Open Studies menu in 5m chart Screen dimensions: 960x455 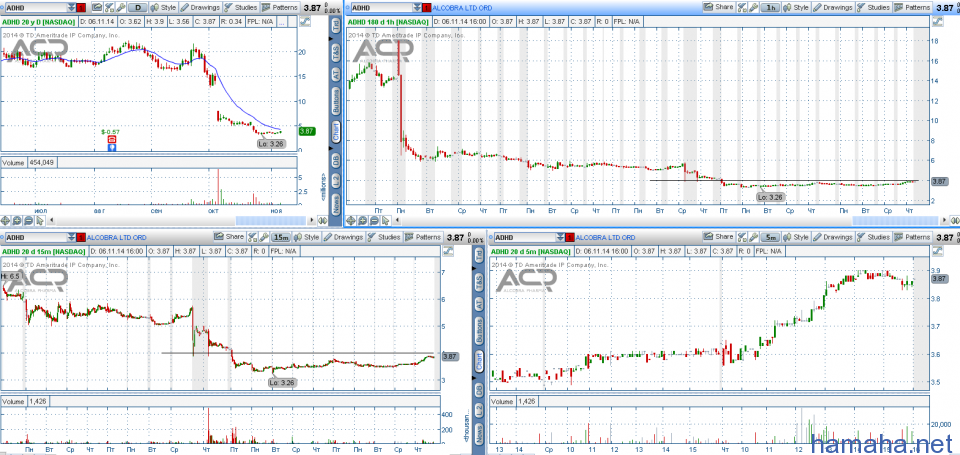coord(873,236)
